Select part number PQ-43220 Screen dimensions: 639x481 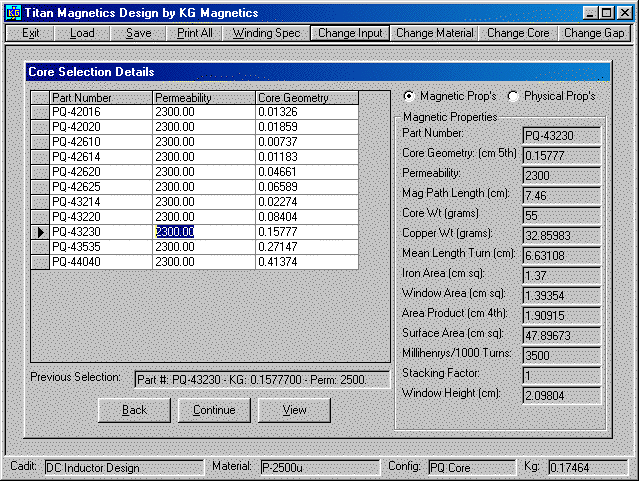tap(101, 217)
